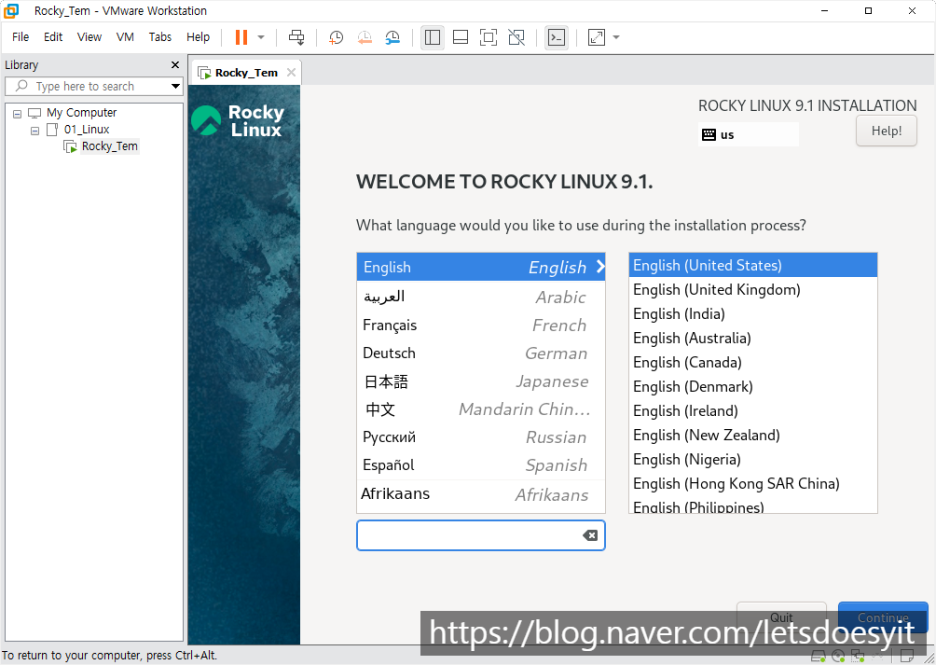This screenshot has height=665, width=936.
Task: Open stretch guest dropdown arrow
Action: point(616,38)
